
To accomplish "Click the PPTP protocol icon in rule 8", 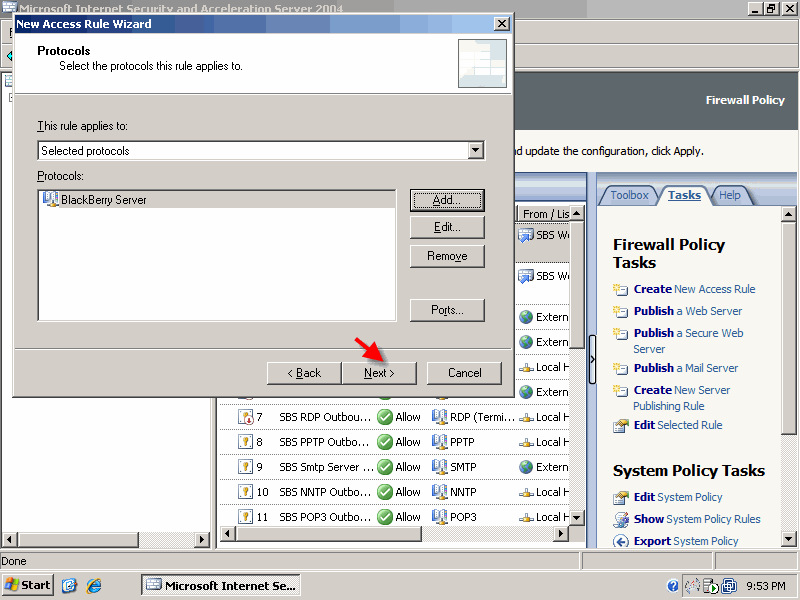I will pyautogui.click(x=439, y=442).
